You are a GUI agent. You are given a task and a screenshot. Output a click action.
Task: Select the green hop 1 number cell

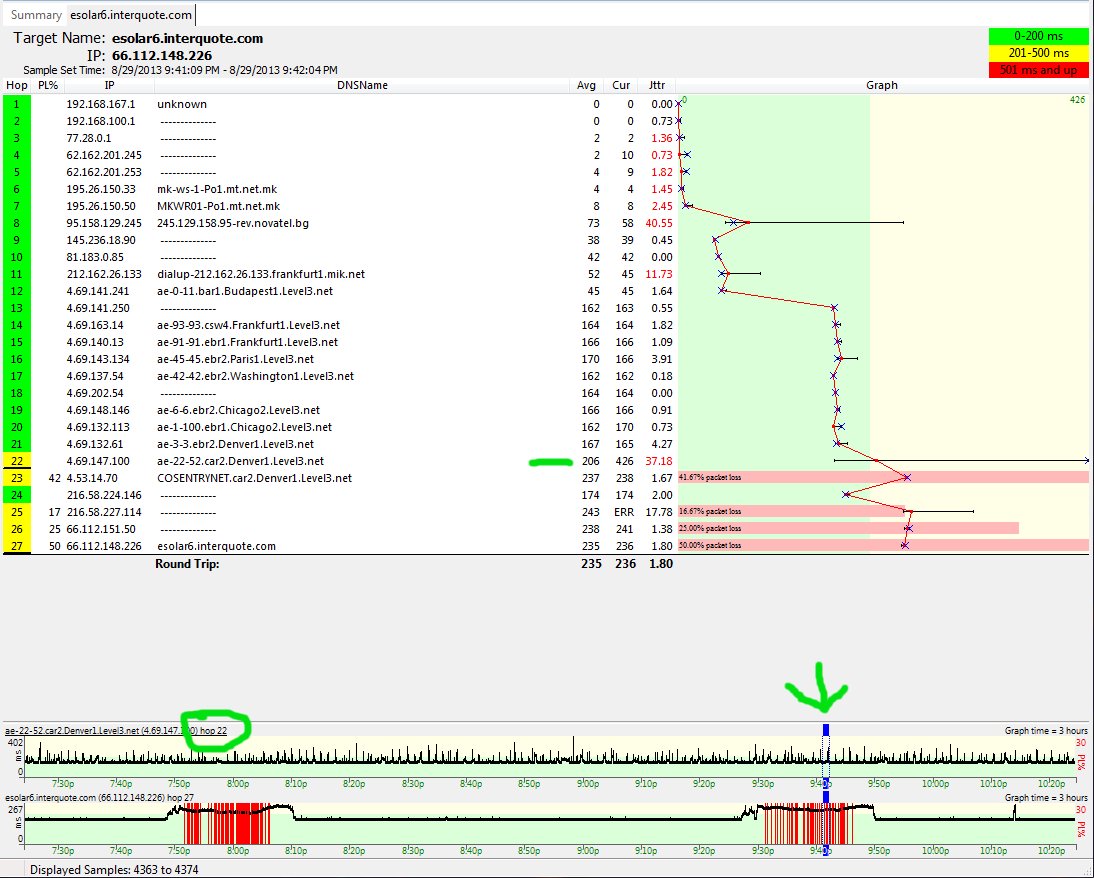coord(17,104)
